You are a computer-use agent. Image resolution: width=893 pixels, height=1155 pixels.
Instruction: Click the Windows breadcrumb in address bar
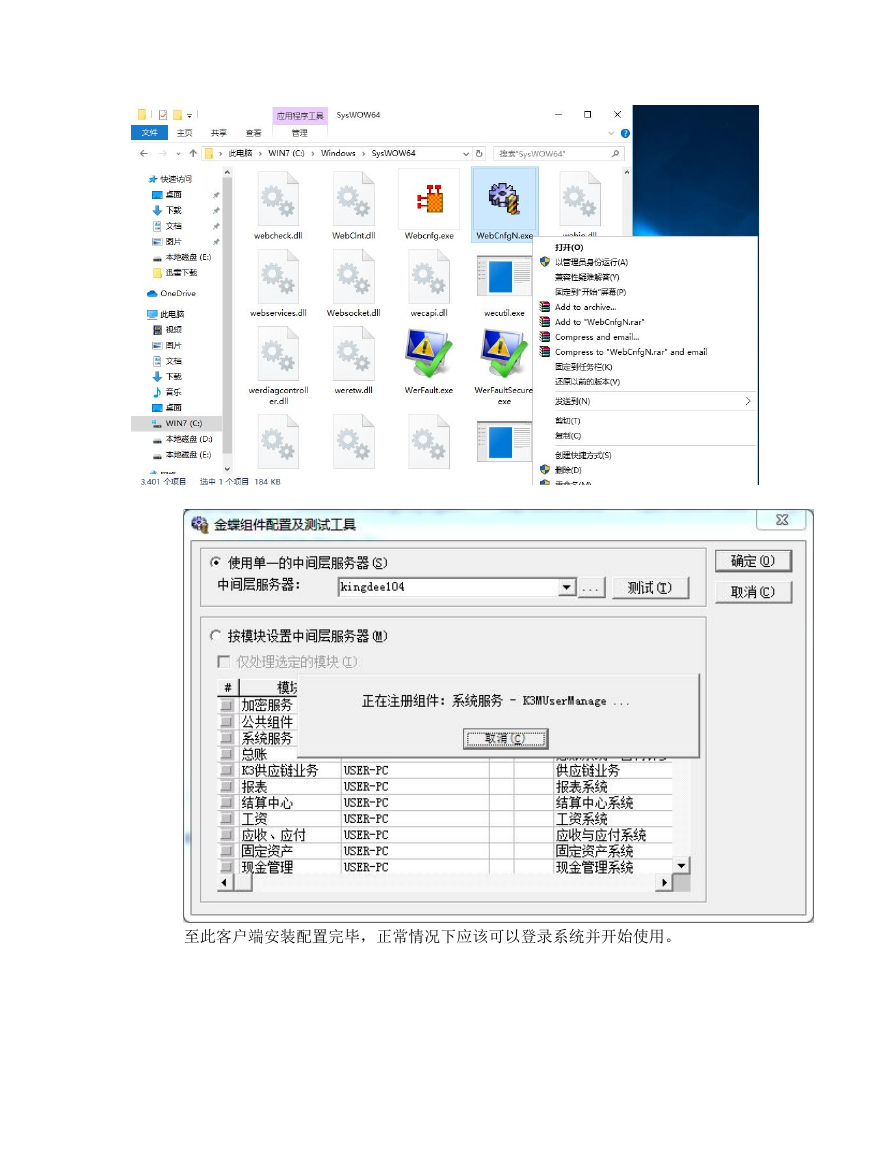coord(338,153)
